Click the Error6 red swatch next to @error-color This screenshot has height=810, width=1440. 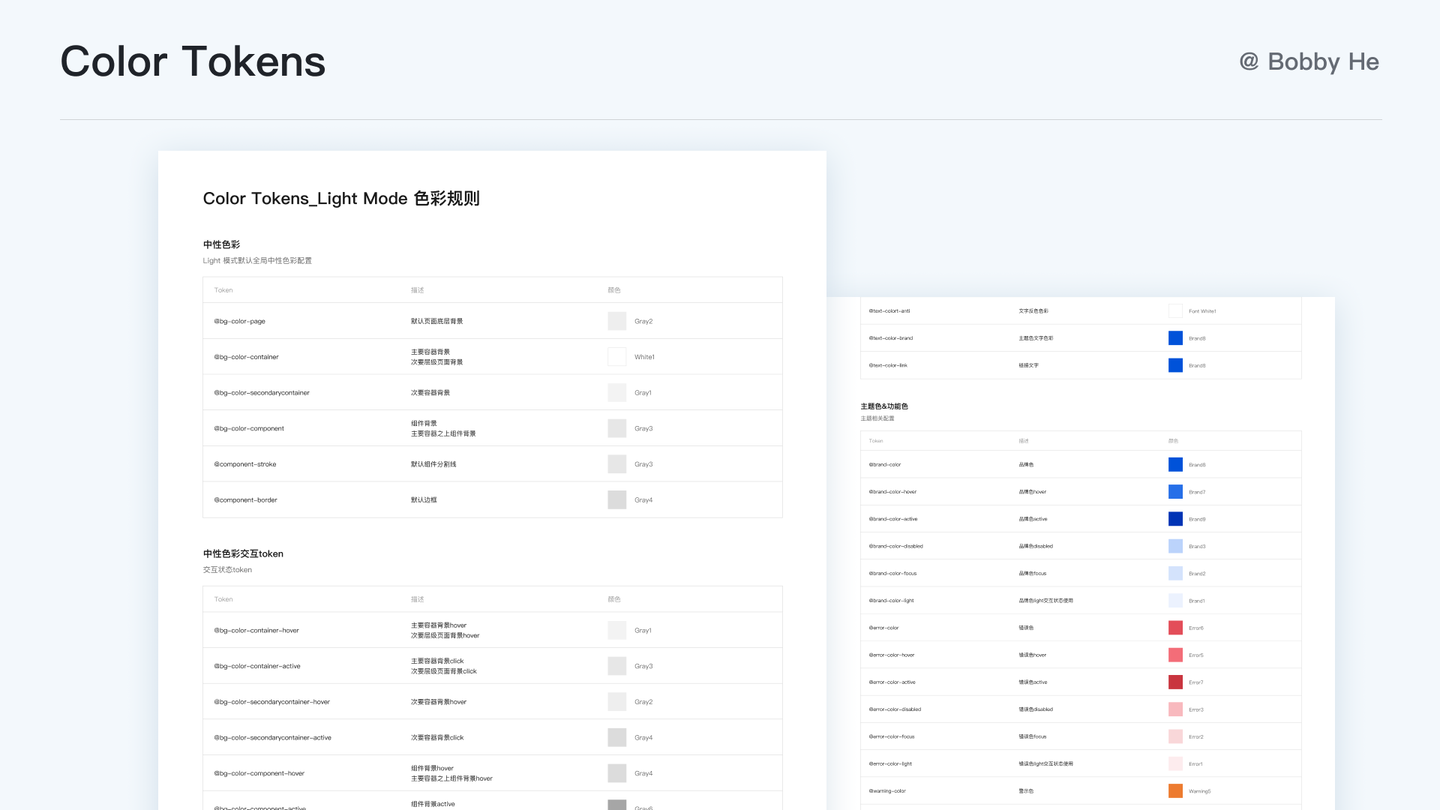(1175, 627)
